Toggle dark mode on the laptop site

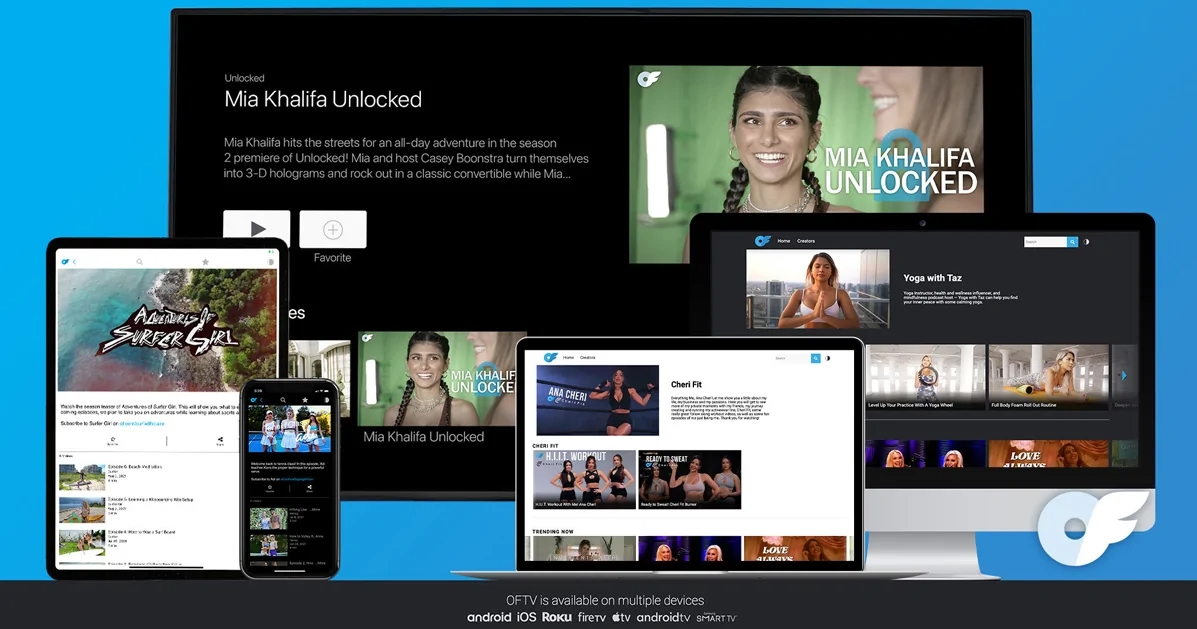(x=828, y=358)
